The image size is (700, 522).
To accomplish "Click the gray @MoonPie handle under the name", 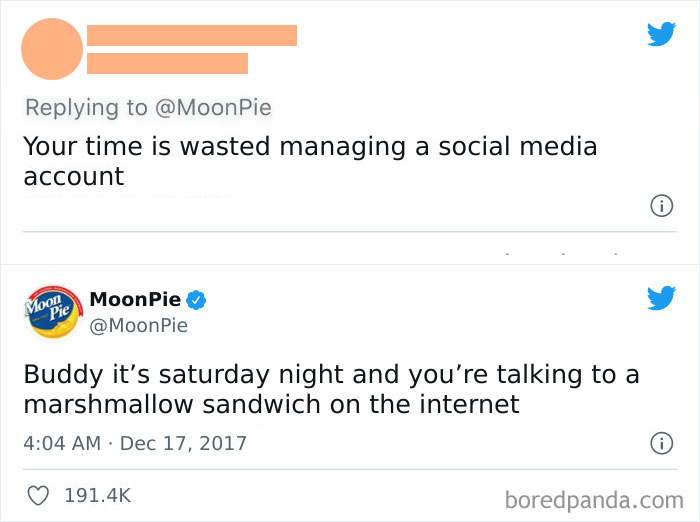I will [x=138, y=325].
